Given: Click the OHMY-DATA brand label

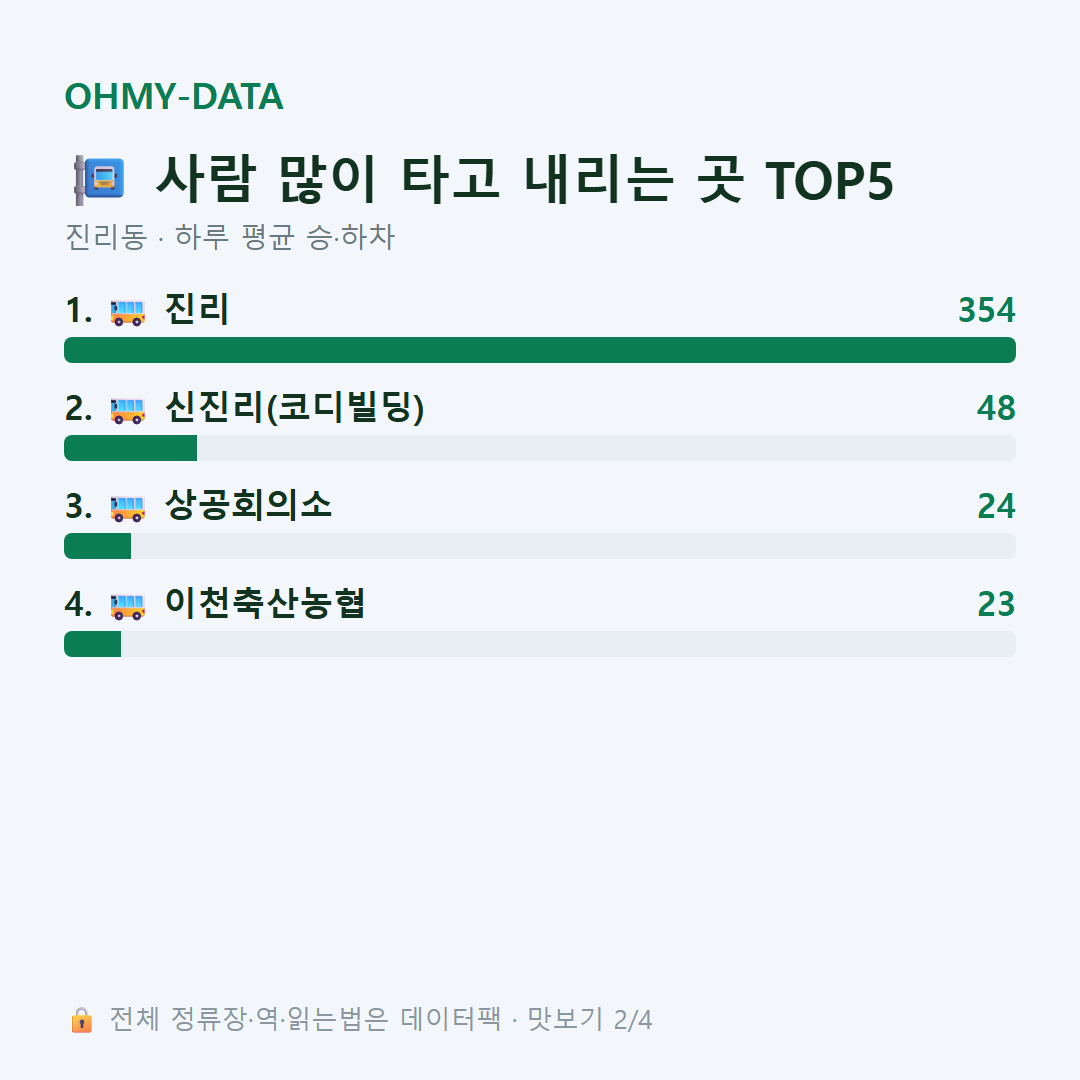Looking at the screenshot, I should tap(174, 96).
